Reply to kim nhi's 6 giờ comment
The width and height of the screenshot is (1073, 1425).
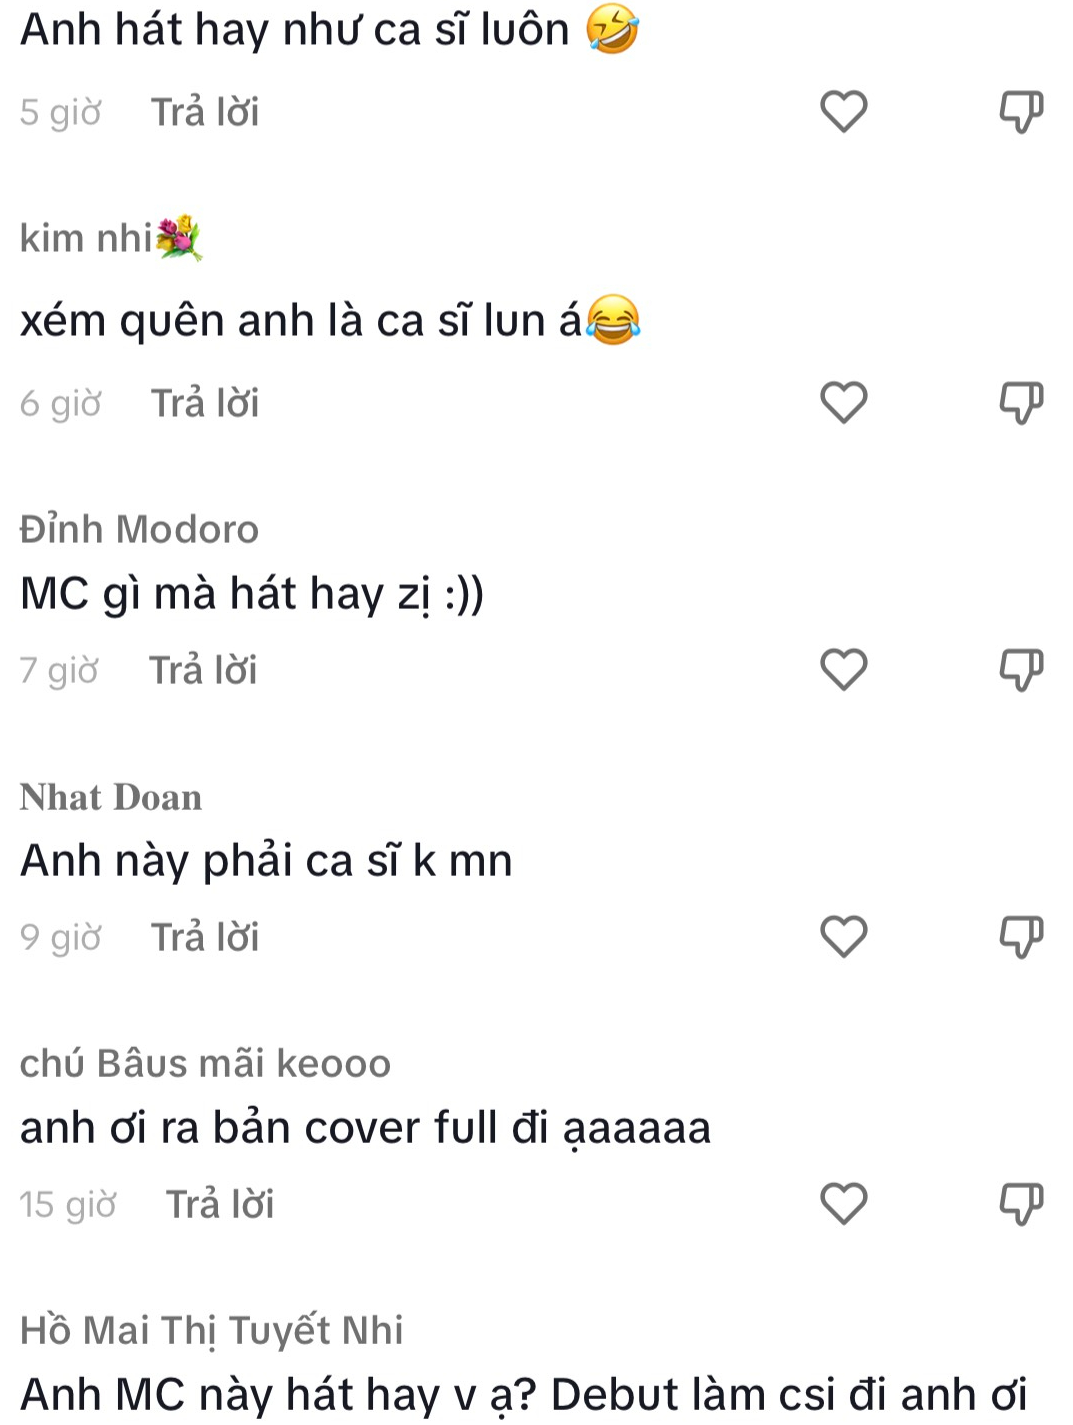pyautogui.click(x=205, y=403)
